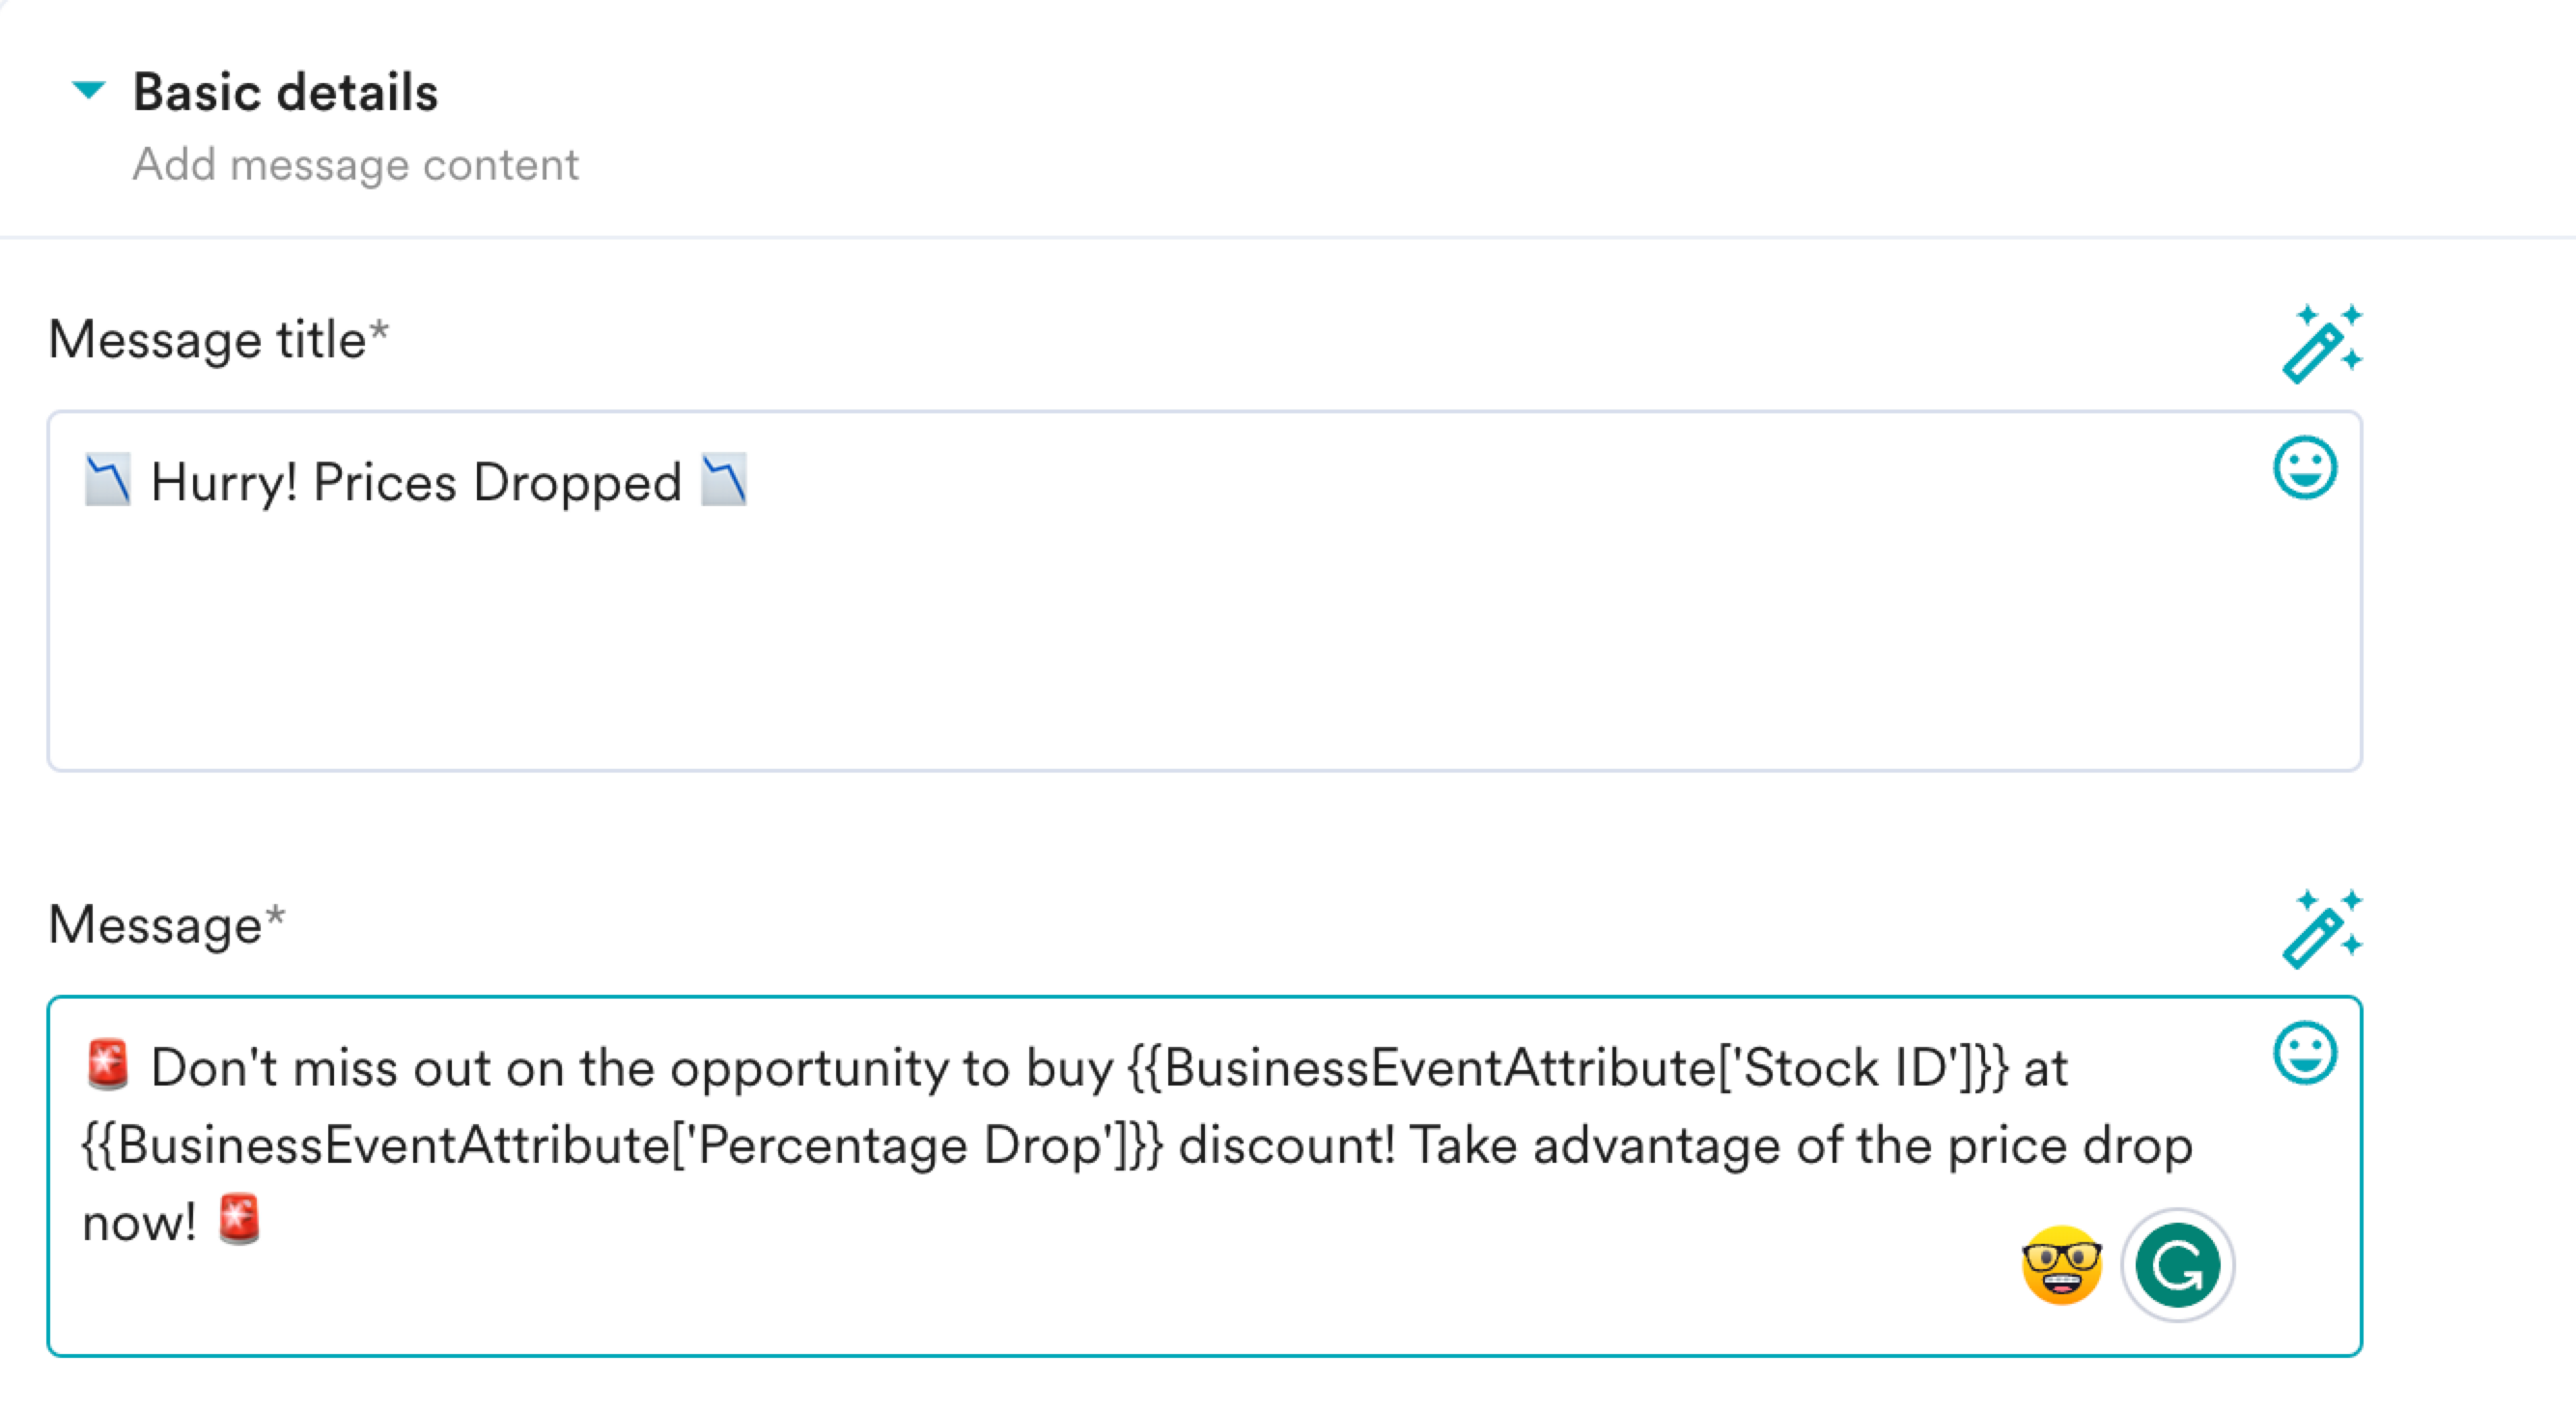Image resolution: width=2576 pixels, height=1412 pixels.
Task: Click the Basic details heading
Action: click(x=285, y=92)
